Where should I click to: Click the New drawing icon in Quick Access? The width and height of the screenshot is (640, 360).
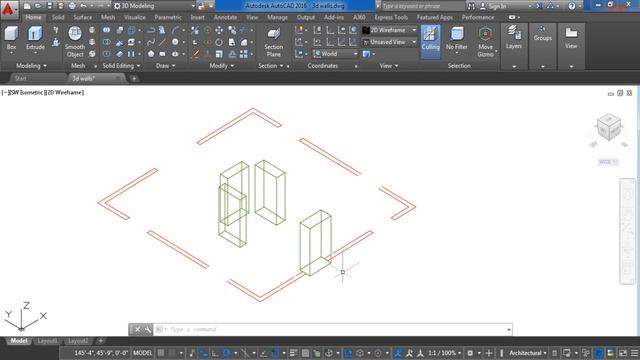(27, 6)
